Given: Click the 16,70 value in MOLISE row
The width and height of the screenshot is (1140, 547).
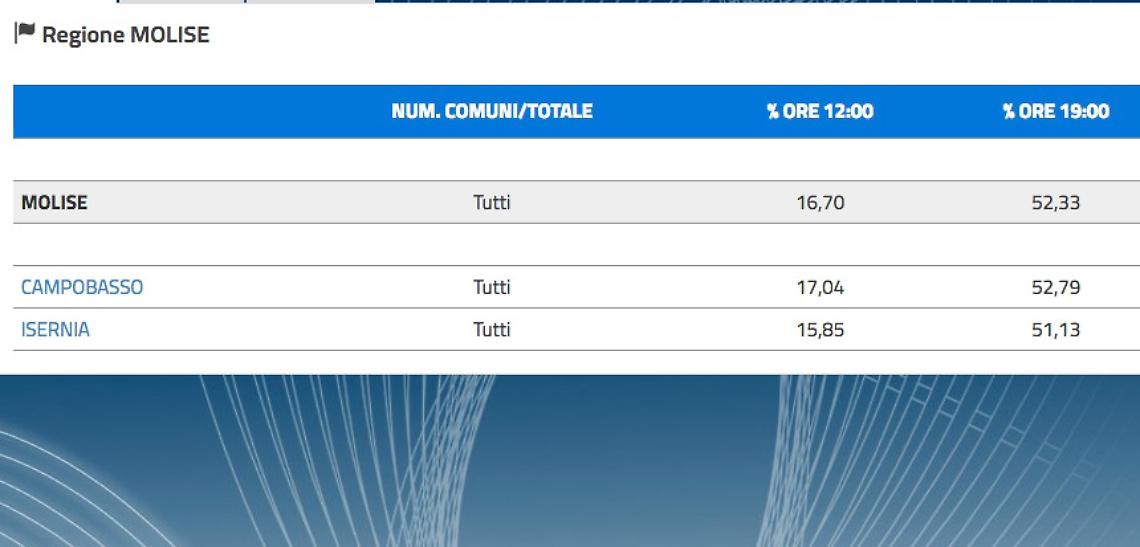Looking at the screenshot, I should [x=821, y=202].
